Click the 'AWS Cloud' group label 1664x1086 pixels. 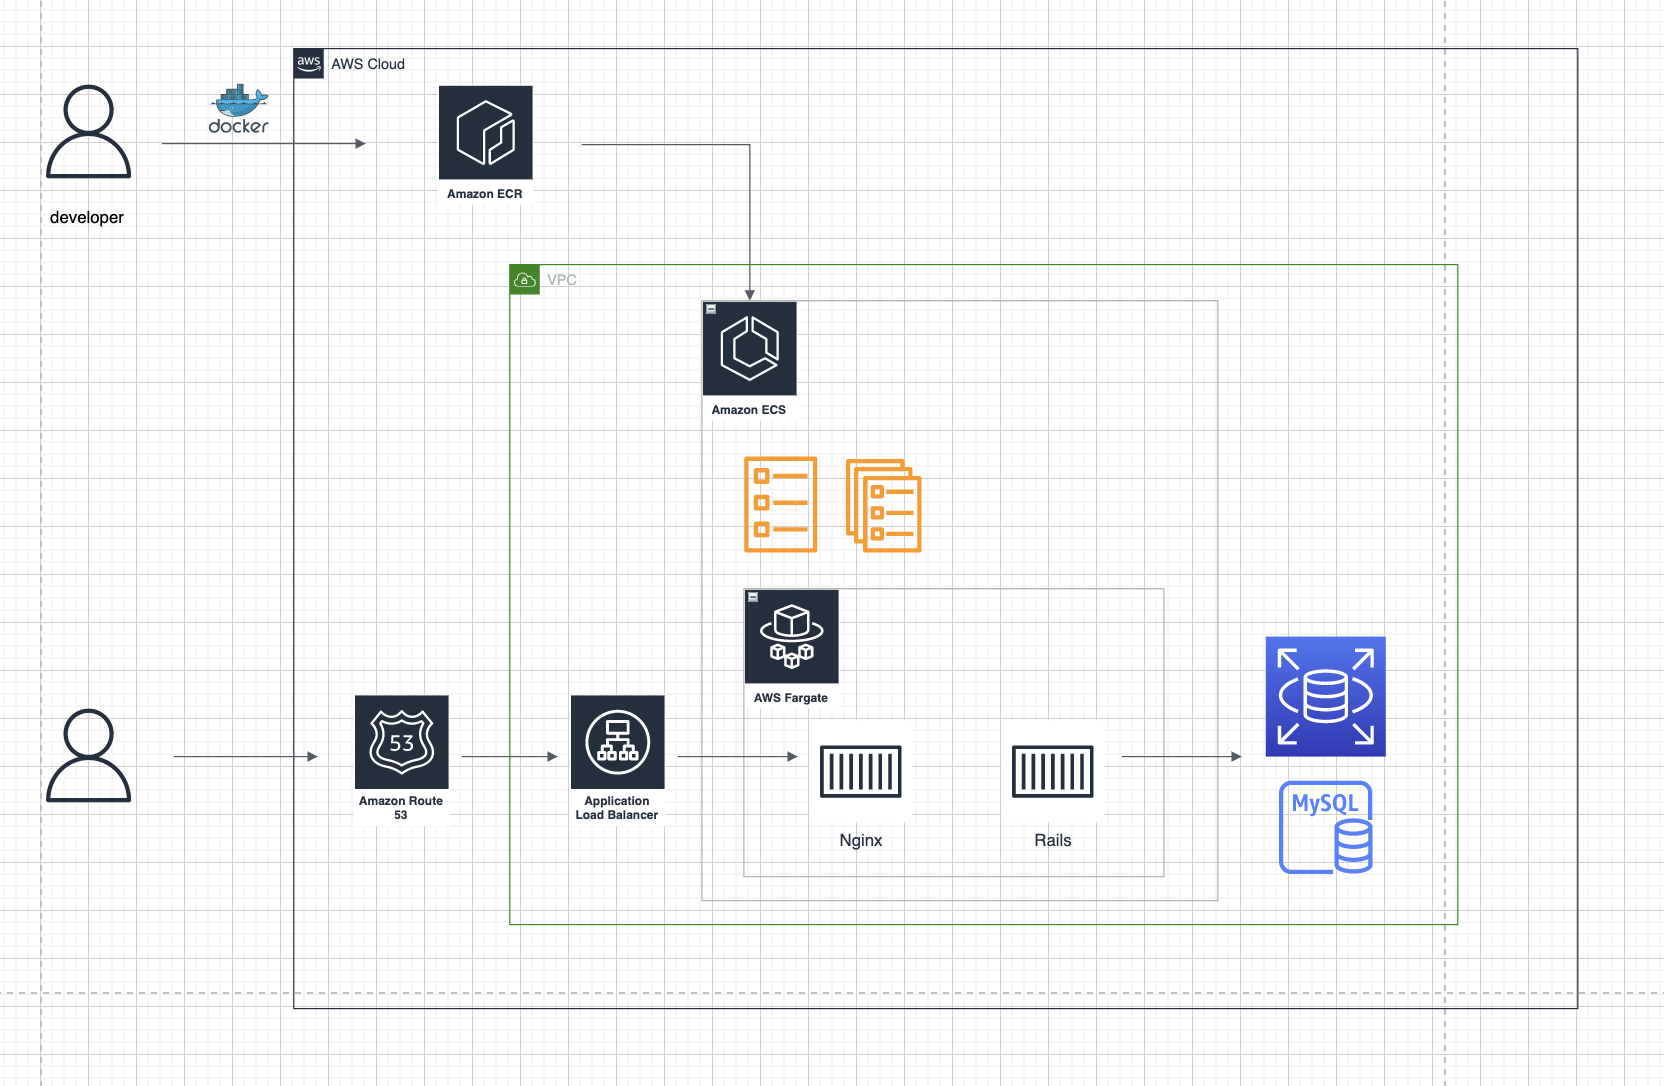(x=368, y=64)
